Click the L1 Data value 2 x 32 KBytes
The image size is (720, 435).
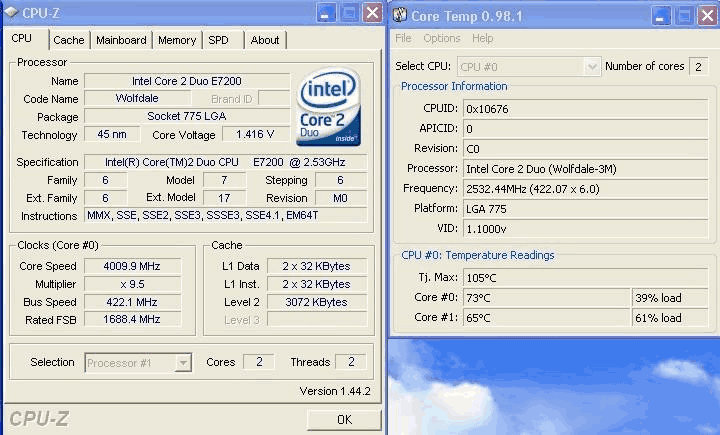tap(317, 266)
